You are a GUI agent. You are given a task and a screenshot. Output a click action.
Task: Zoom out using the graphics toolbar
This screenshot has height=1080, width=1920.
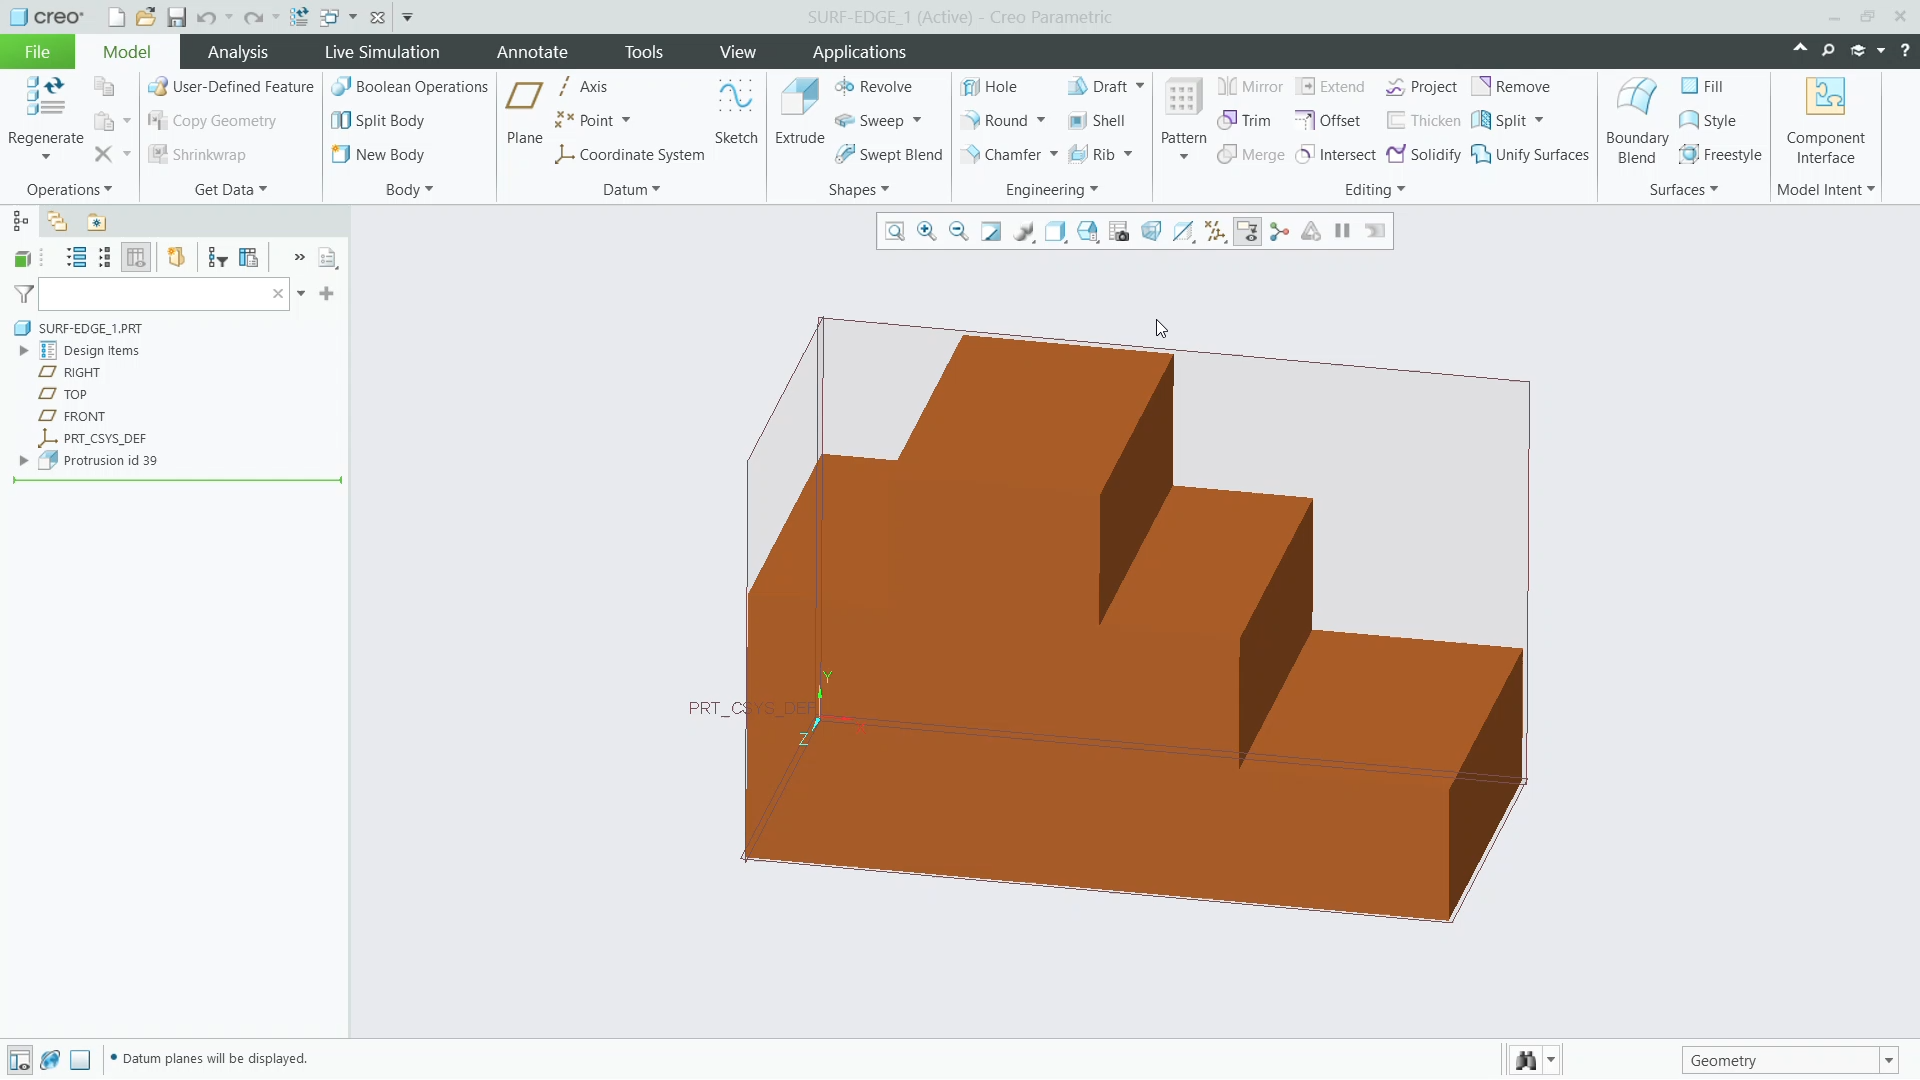[x=959, y=232]
